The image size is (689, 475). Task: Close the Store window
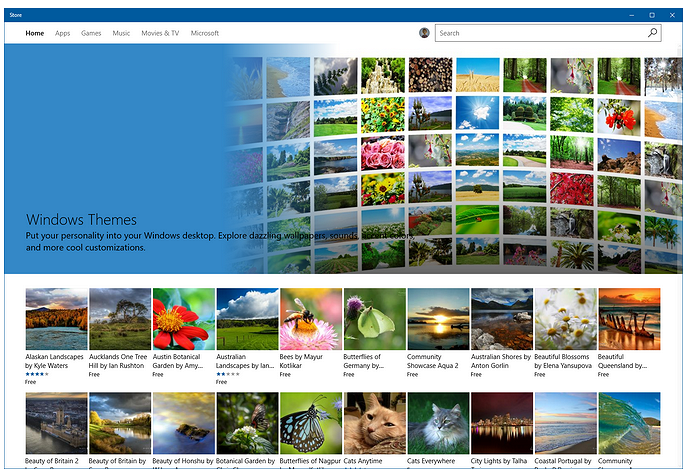(672, 15)
